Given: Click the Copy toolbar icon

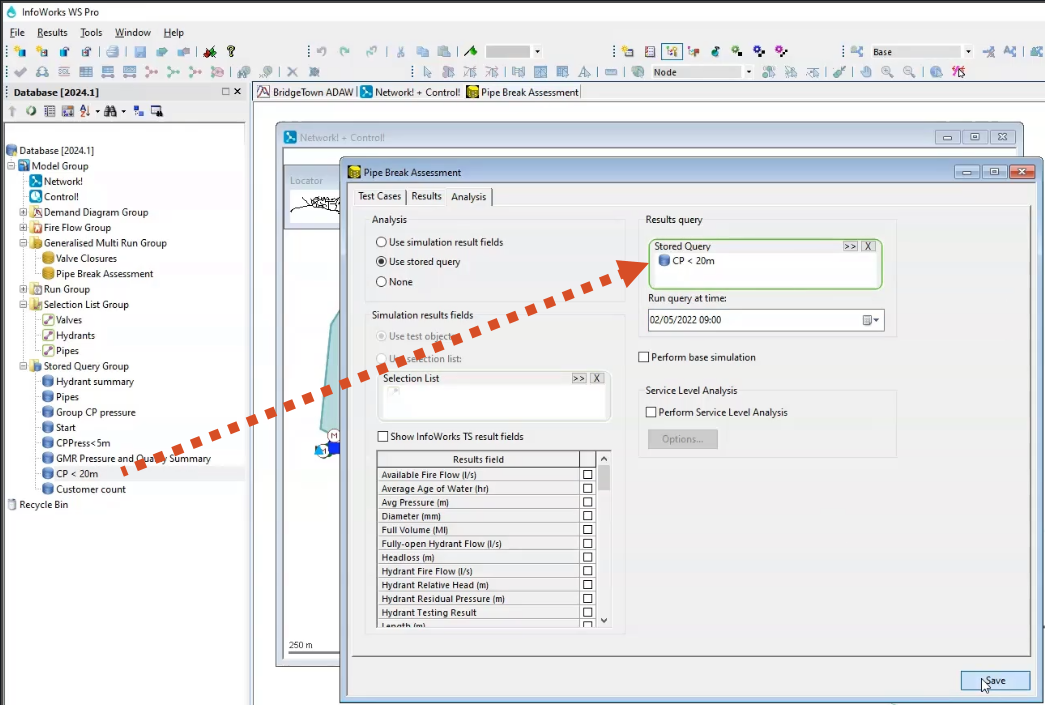Looking at the screenshot, I should tap(423, 51).
